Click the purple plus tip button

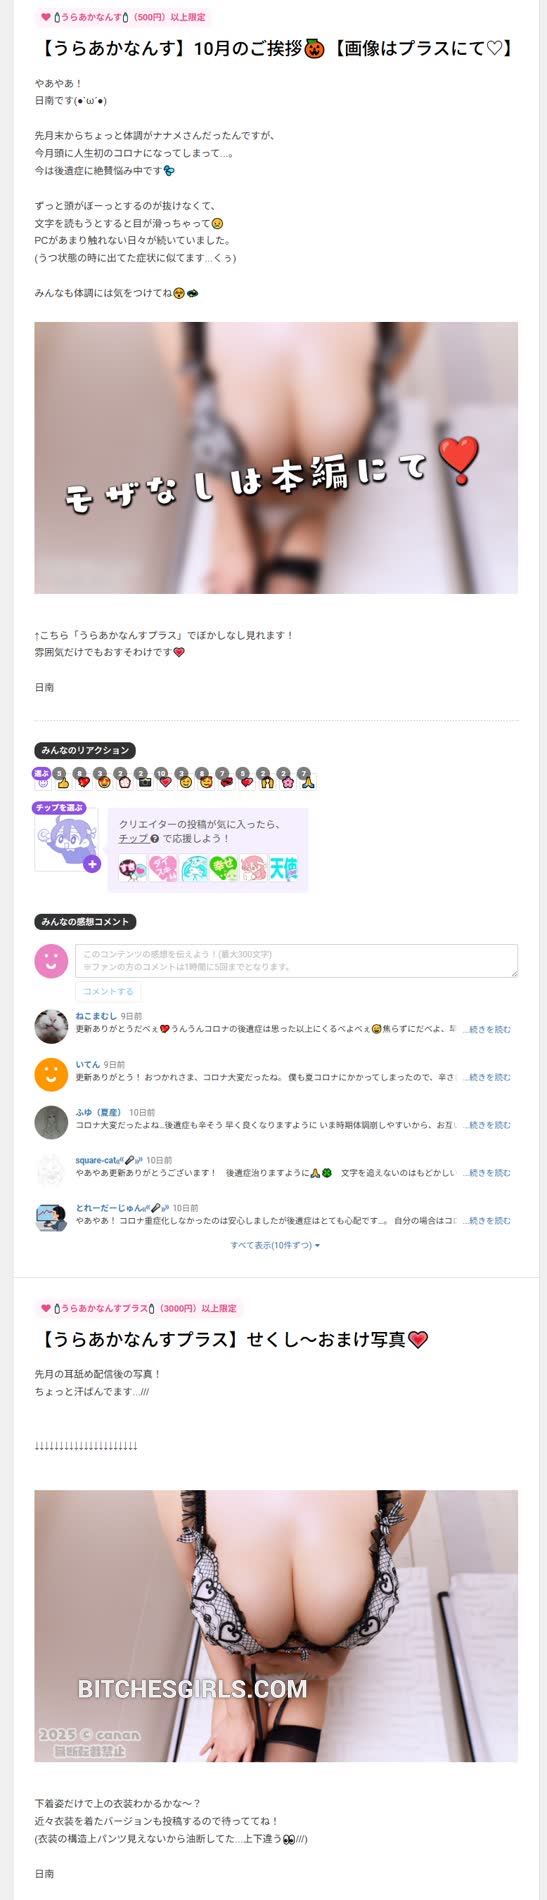92,864
